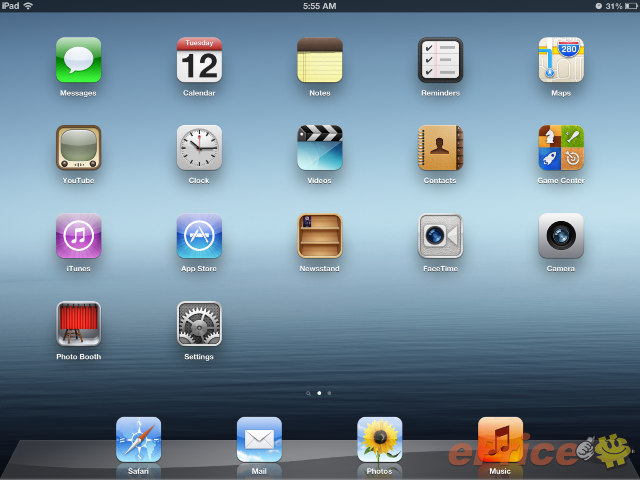The height and width of the screenshot is (480, 640).
Task: Tap the last home screen page dot
Action: 330,394
